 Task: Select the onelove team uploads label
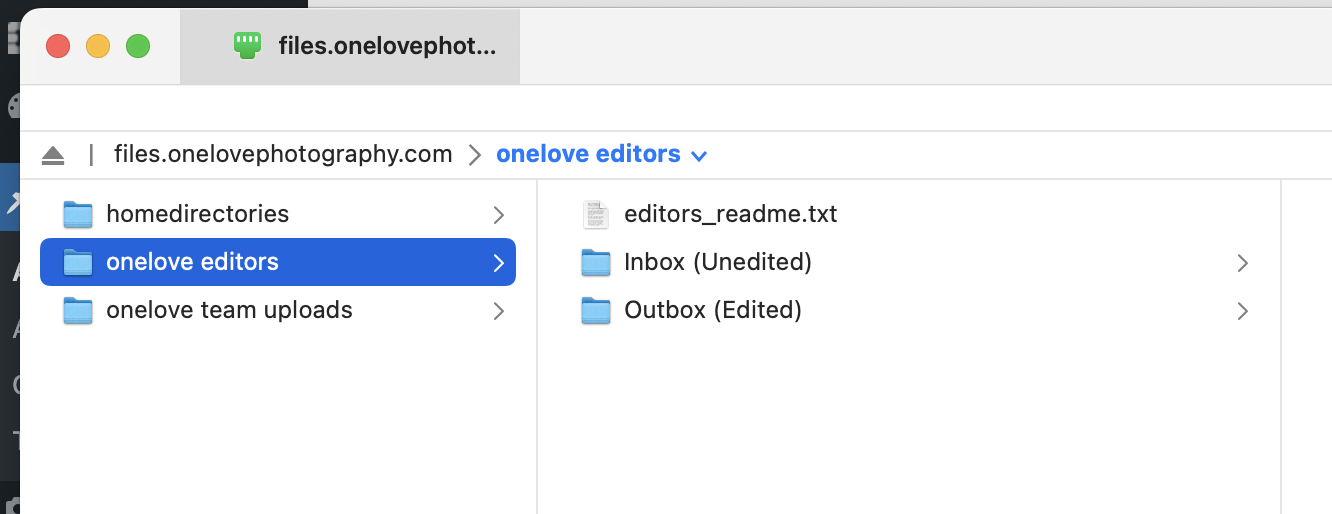229,310
